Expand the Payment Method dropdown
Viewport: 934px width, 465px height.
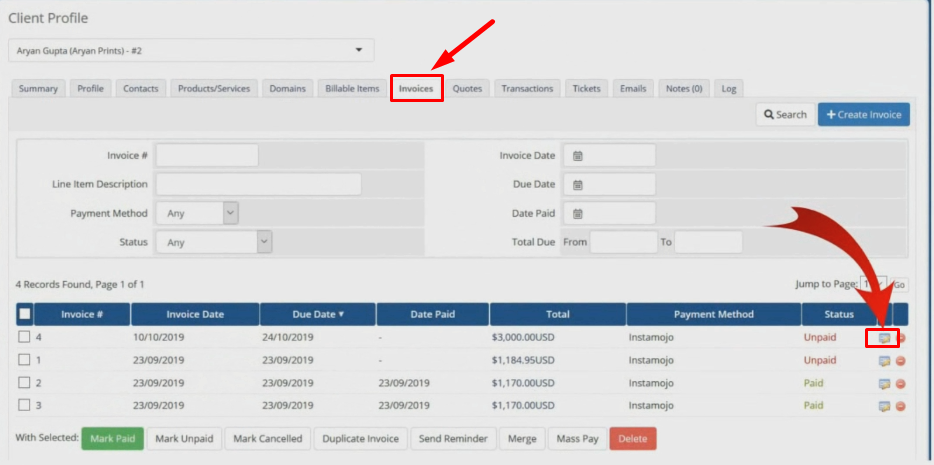(x=197, y=213)
